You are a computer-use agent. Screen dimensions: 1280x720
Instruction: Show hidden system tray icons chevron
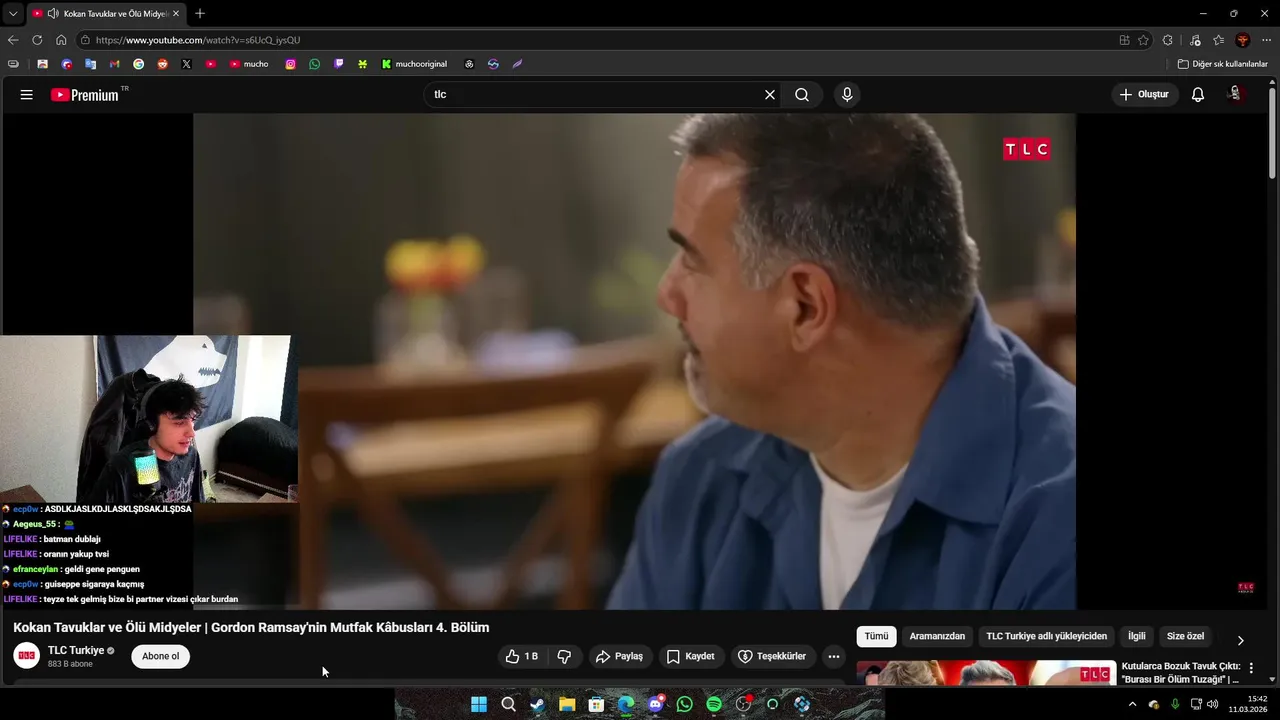coord(1132,704)
